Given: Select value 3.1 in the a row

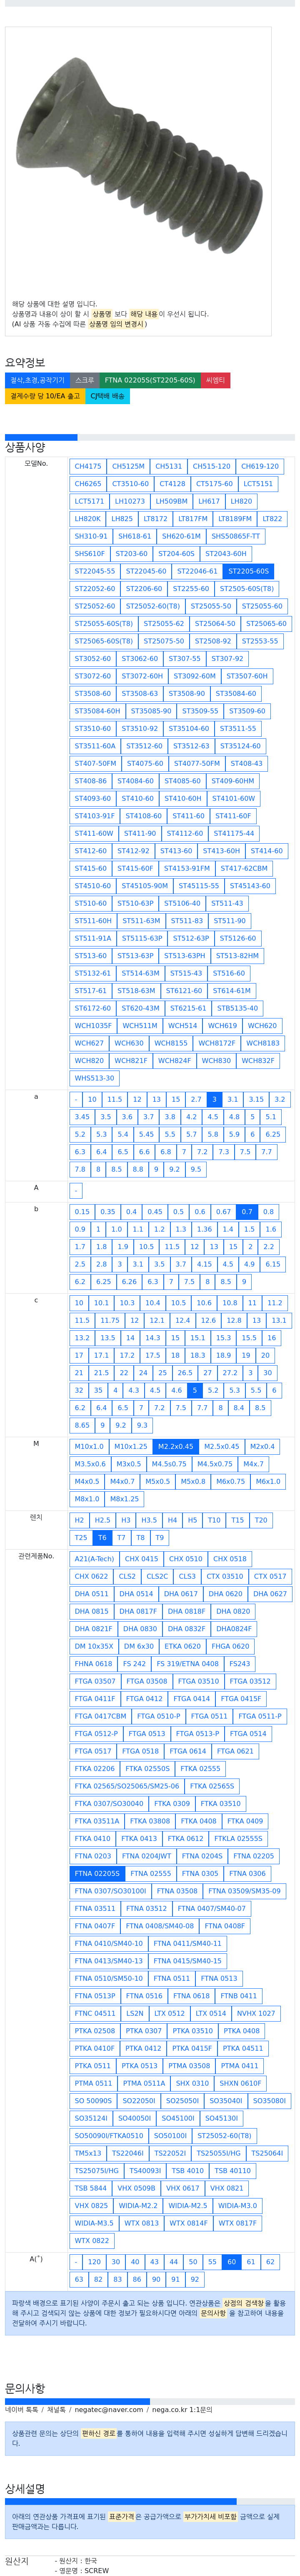Looking at the screenshot, I should click(232, 1099).
